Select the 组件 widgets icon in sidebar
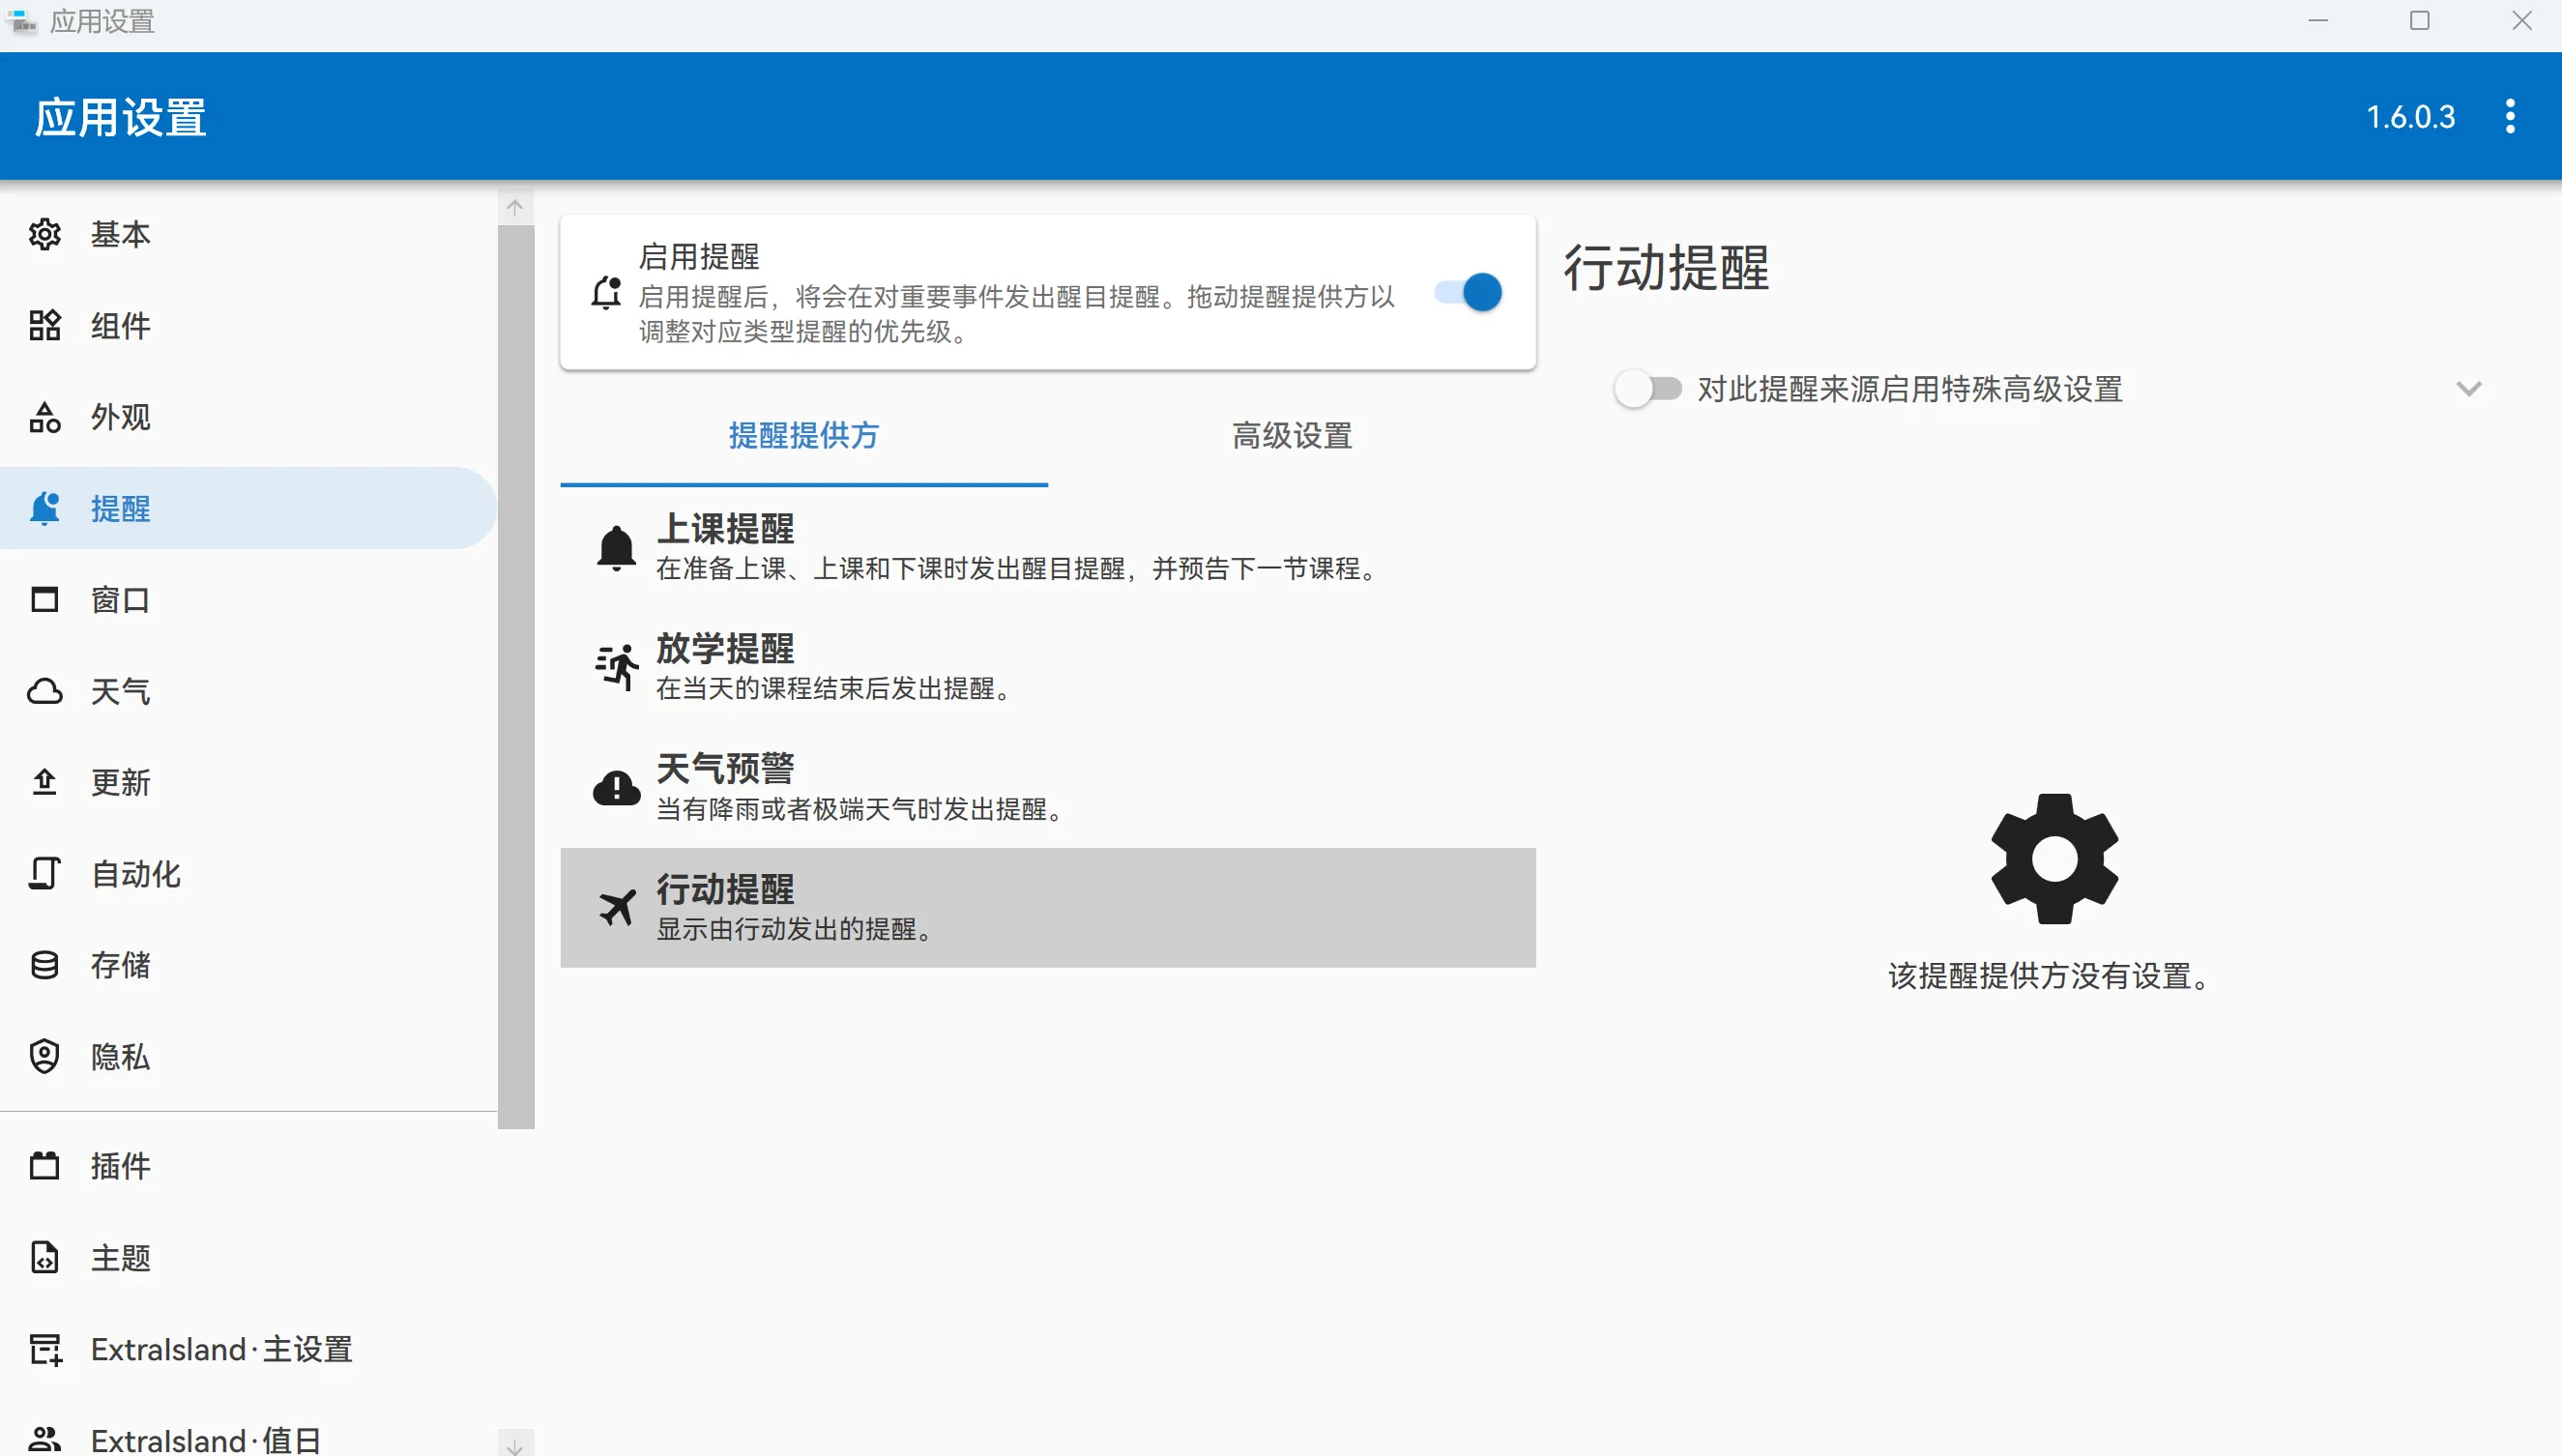Screen dimensions: 2562x1456 click(45, 326)
